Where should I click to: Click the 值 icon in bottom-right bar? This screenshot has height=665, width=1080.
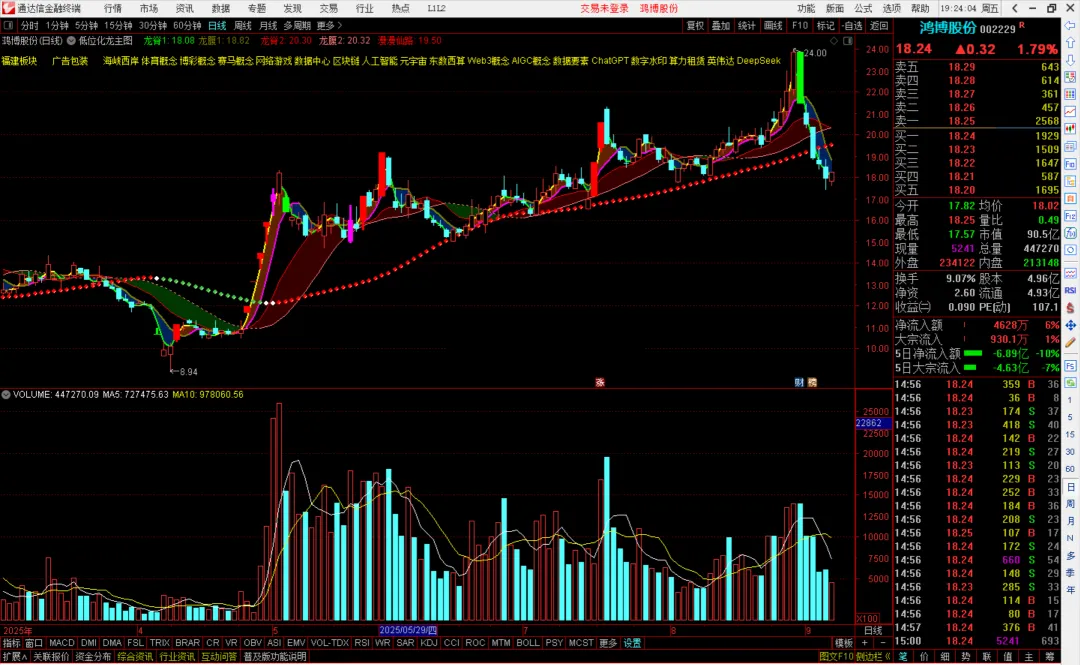pyautogui.click(x=1008, y=657)
